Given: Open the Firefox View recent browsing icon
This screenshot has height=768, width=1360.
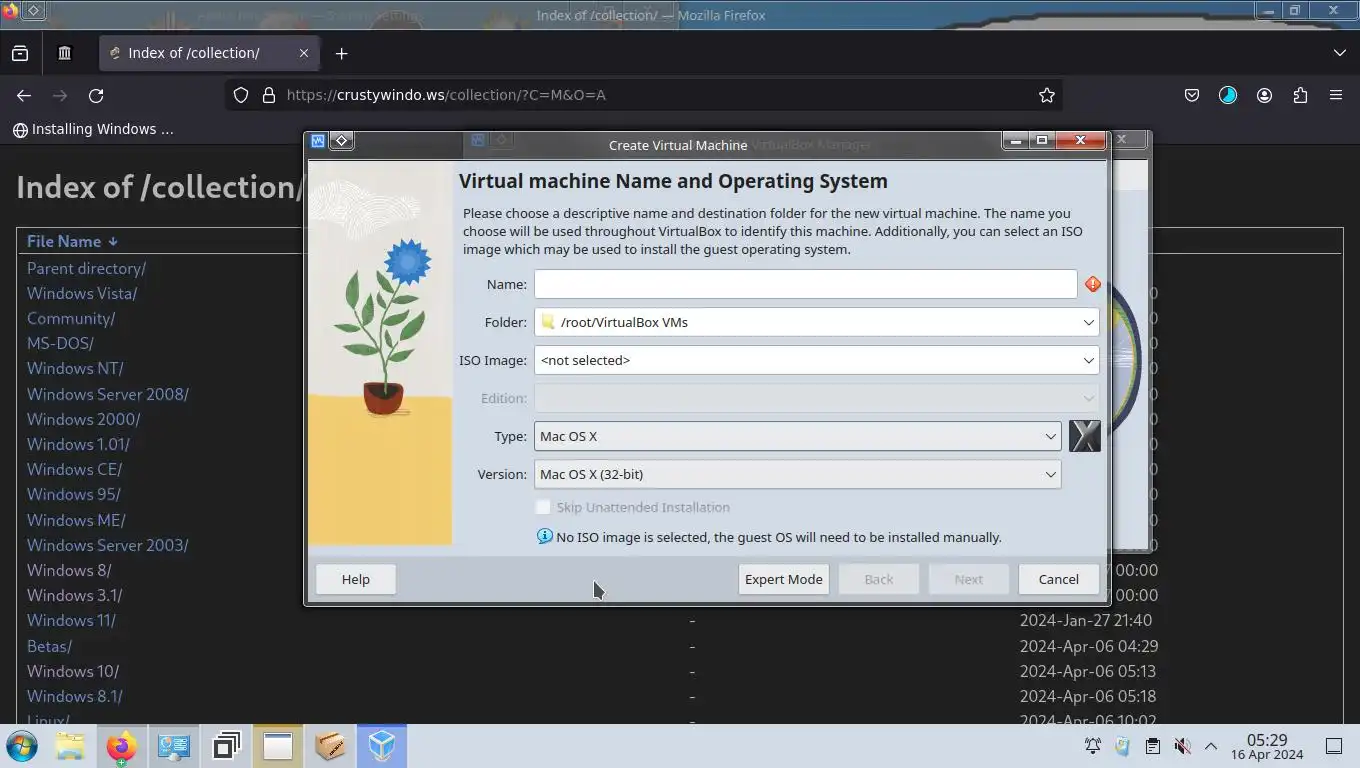Looking at the screenshot, I should [20, 53].
